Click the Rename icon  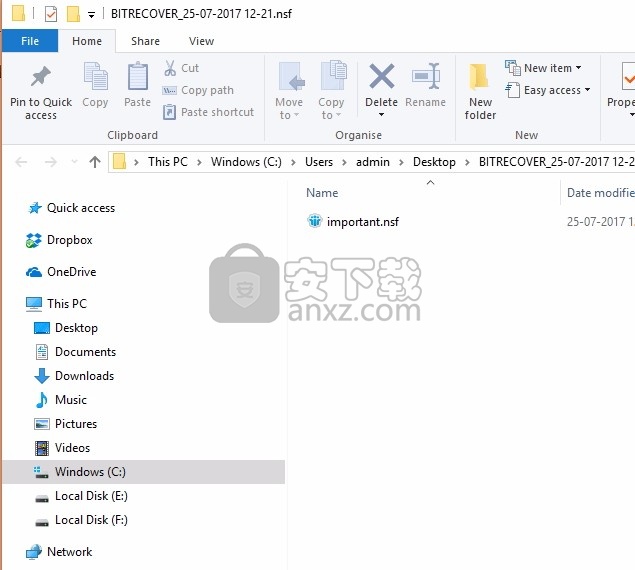[x=426, y=76]
